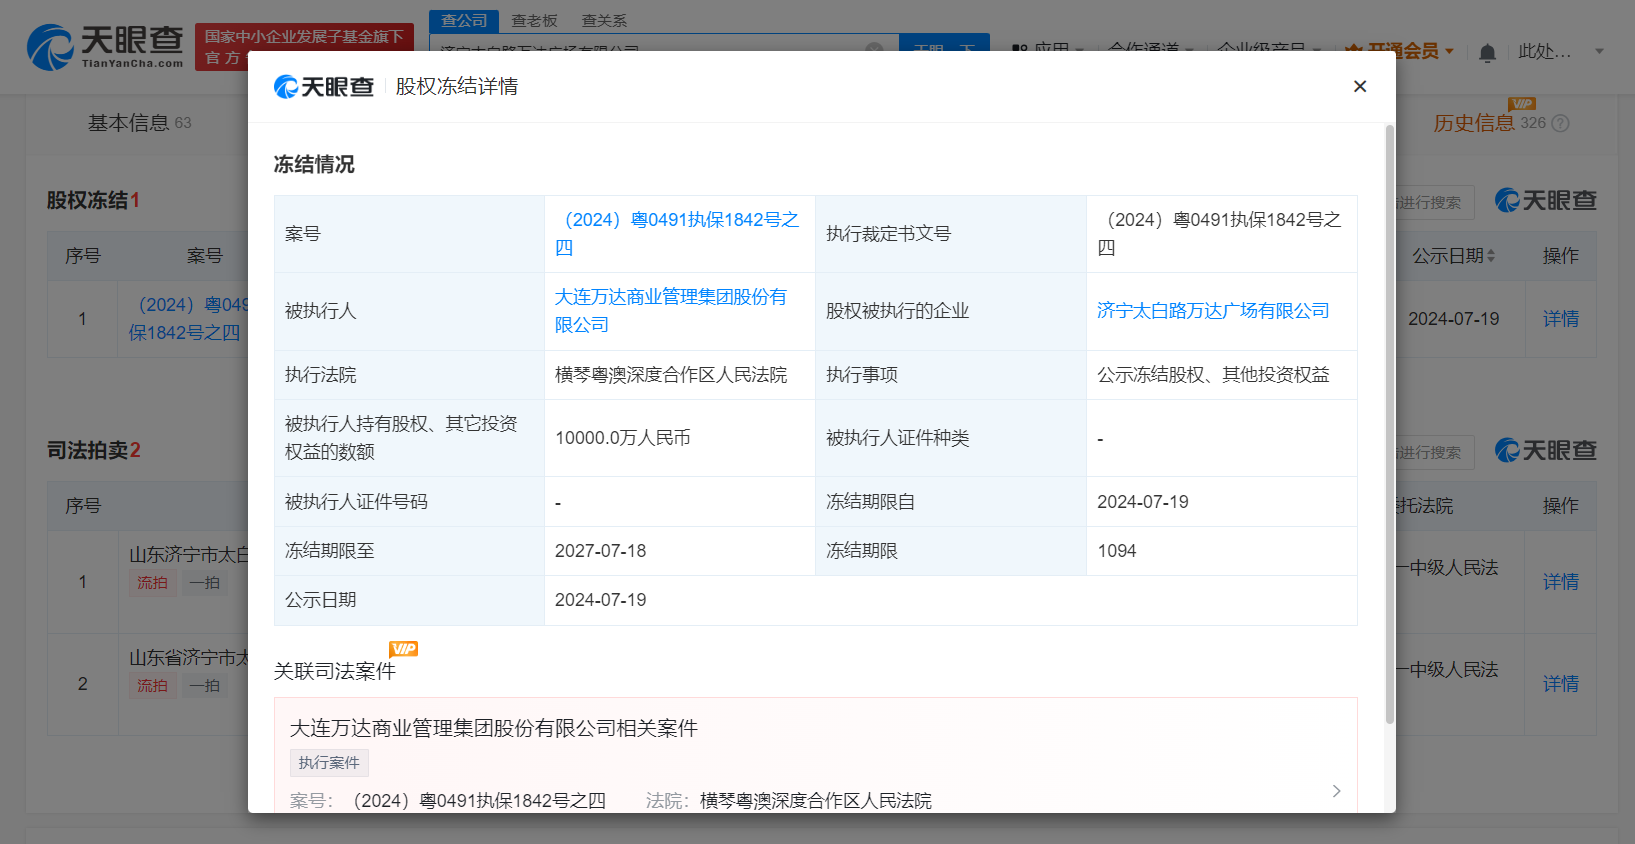
Task: Click the 天眼查 logo in dialog title
Action: [x=324, y=87]
